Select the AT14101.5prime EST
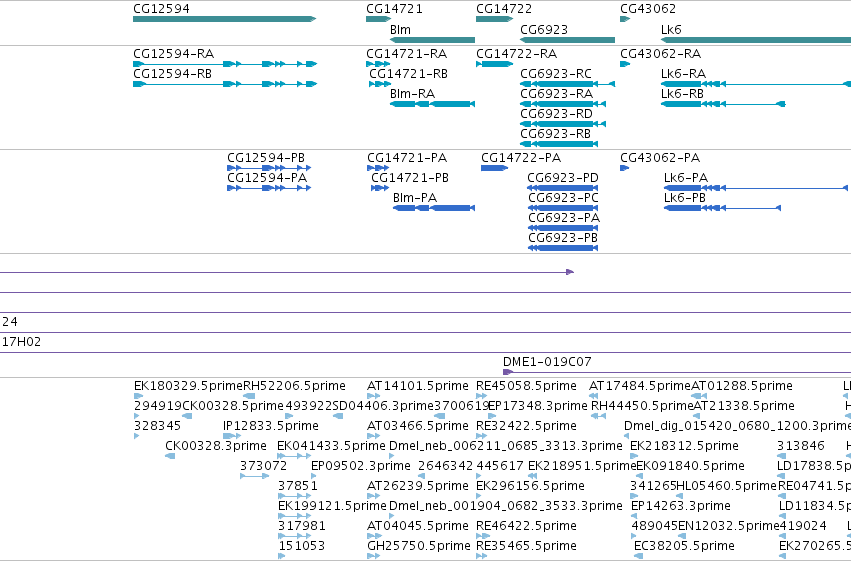 coord(373,397)
